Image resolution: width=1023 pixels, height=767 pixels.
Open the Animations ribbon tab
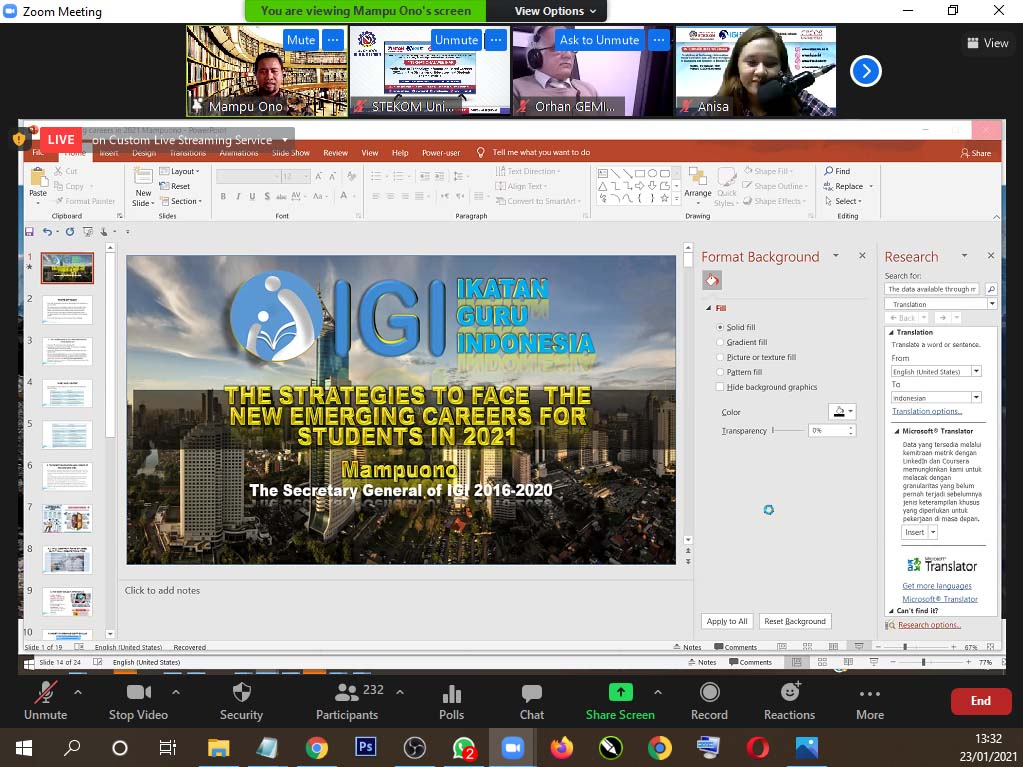239,153
